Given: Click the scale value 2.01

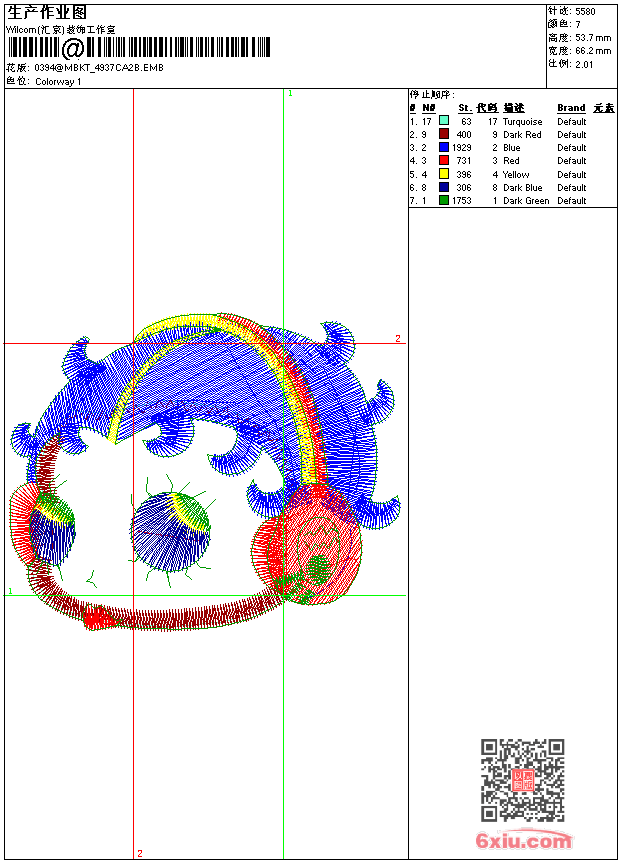Looking at the screenshot, I should click(x=584, y=64).
